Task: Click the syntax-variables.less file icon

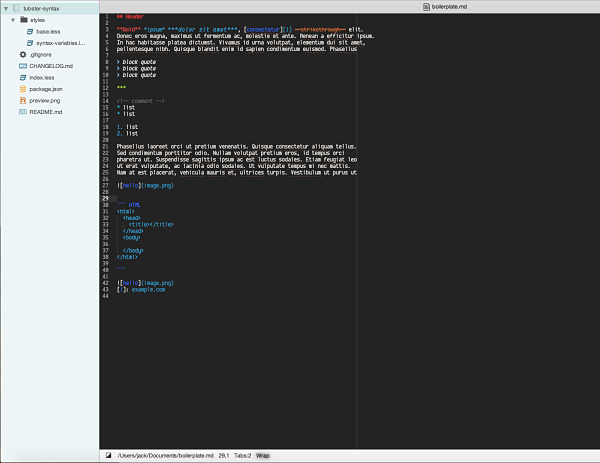Action: click(x=30, y=43)
